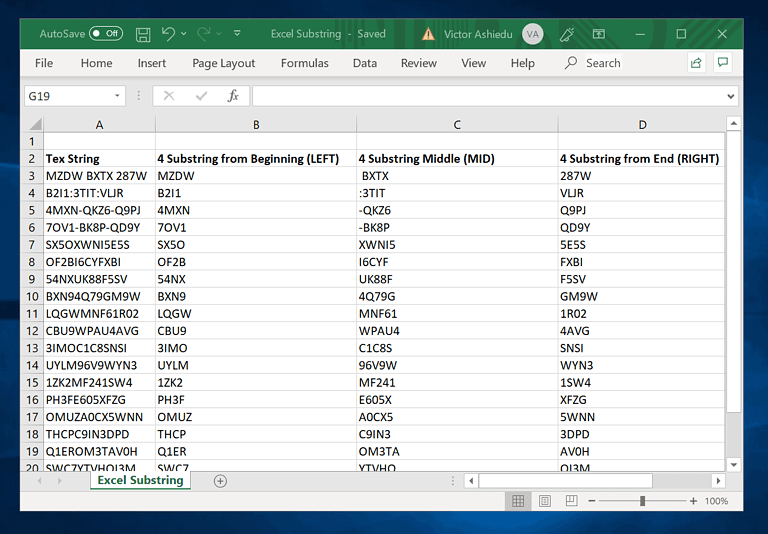768x534 pixels.
Task: Click the Insert Function fx icon
Action: point(233,96)
